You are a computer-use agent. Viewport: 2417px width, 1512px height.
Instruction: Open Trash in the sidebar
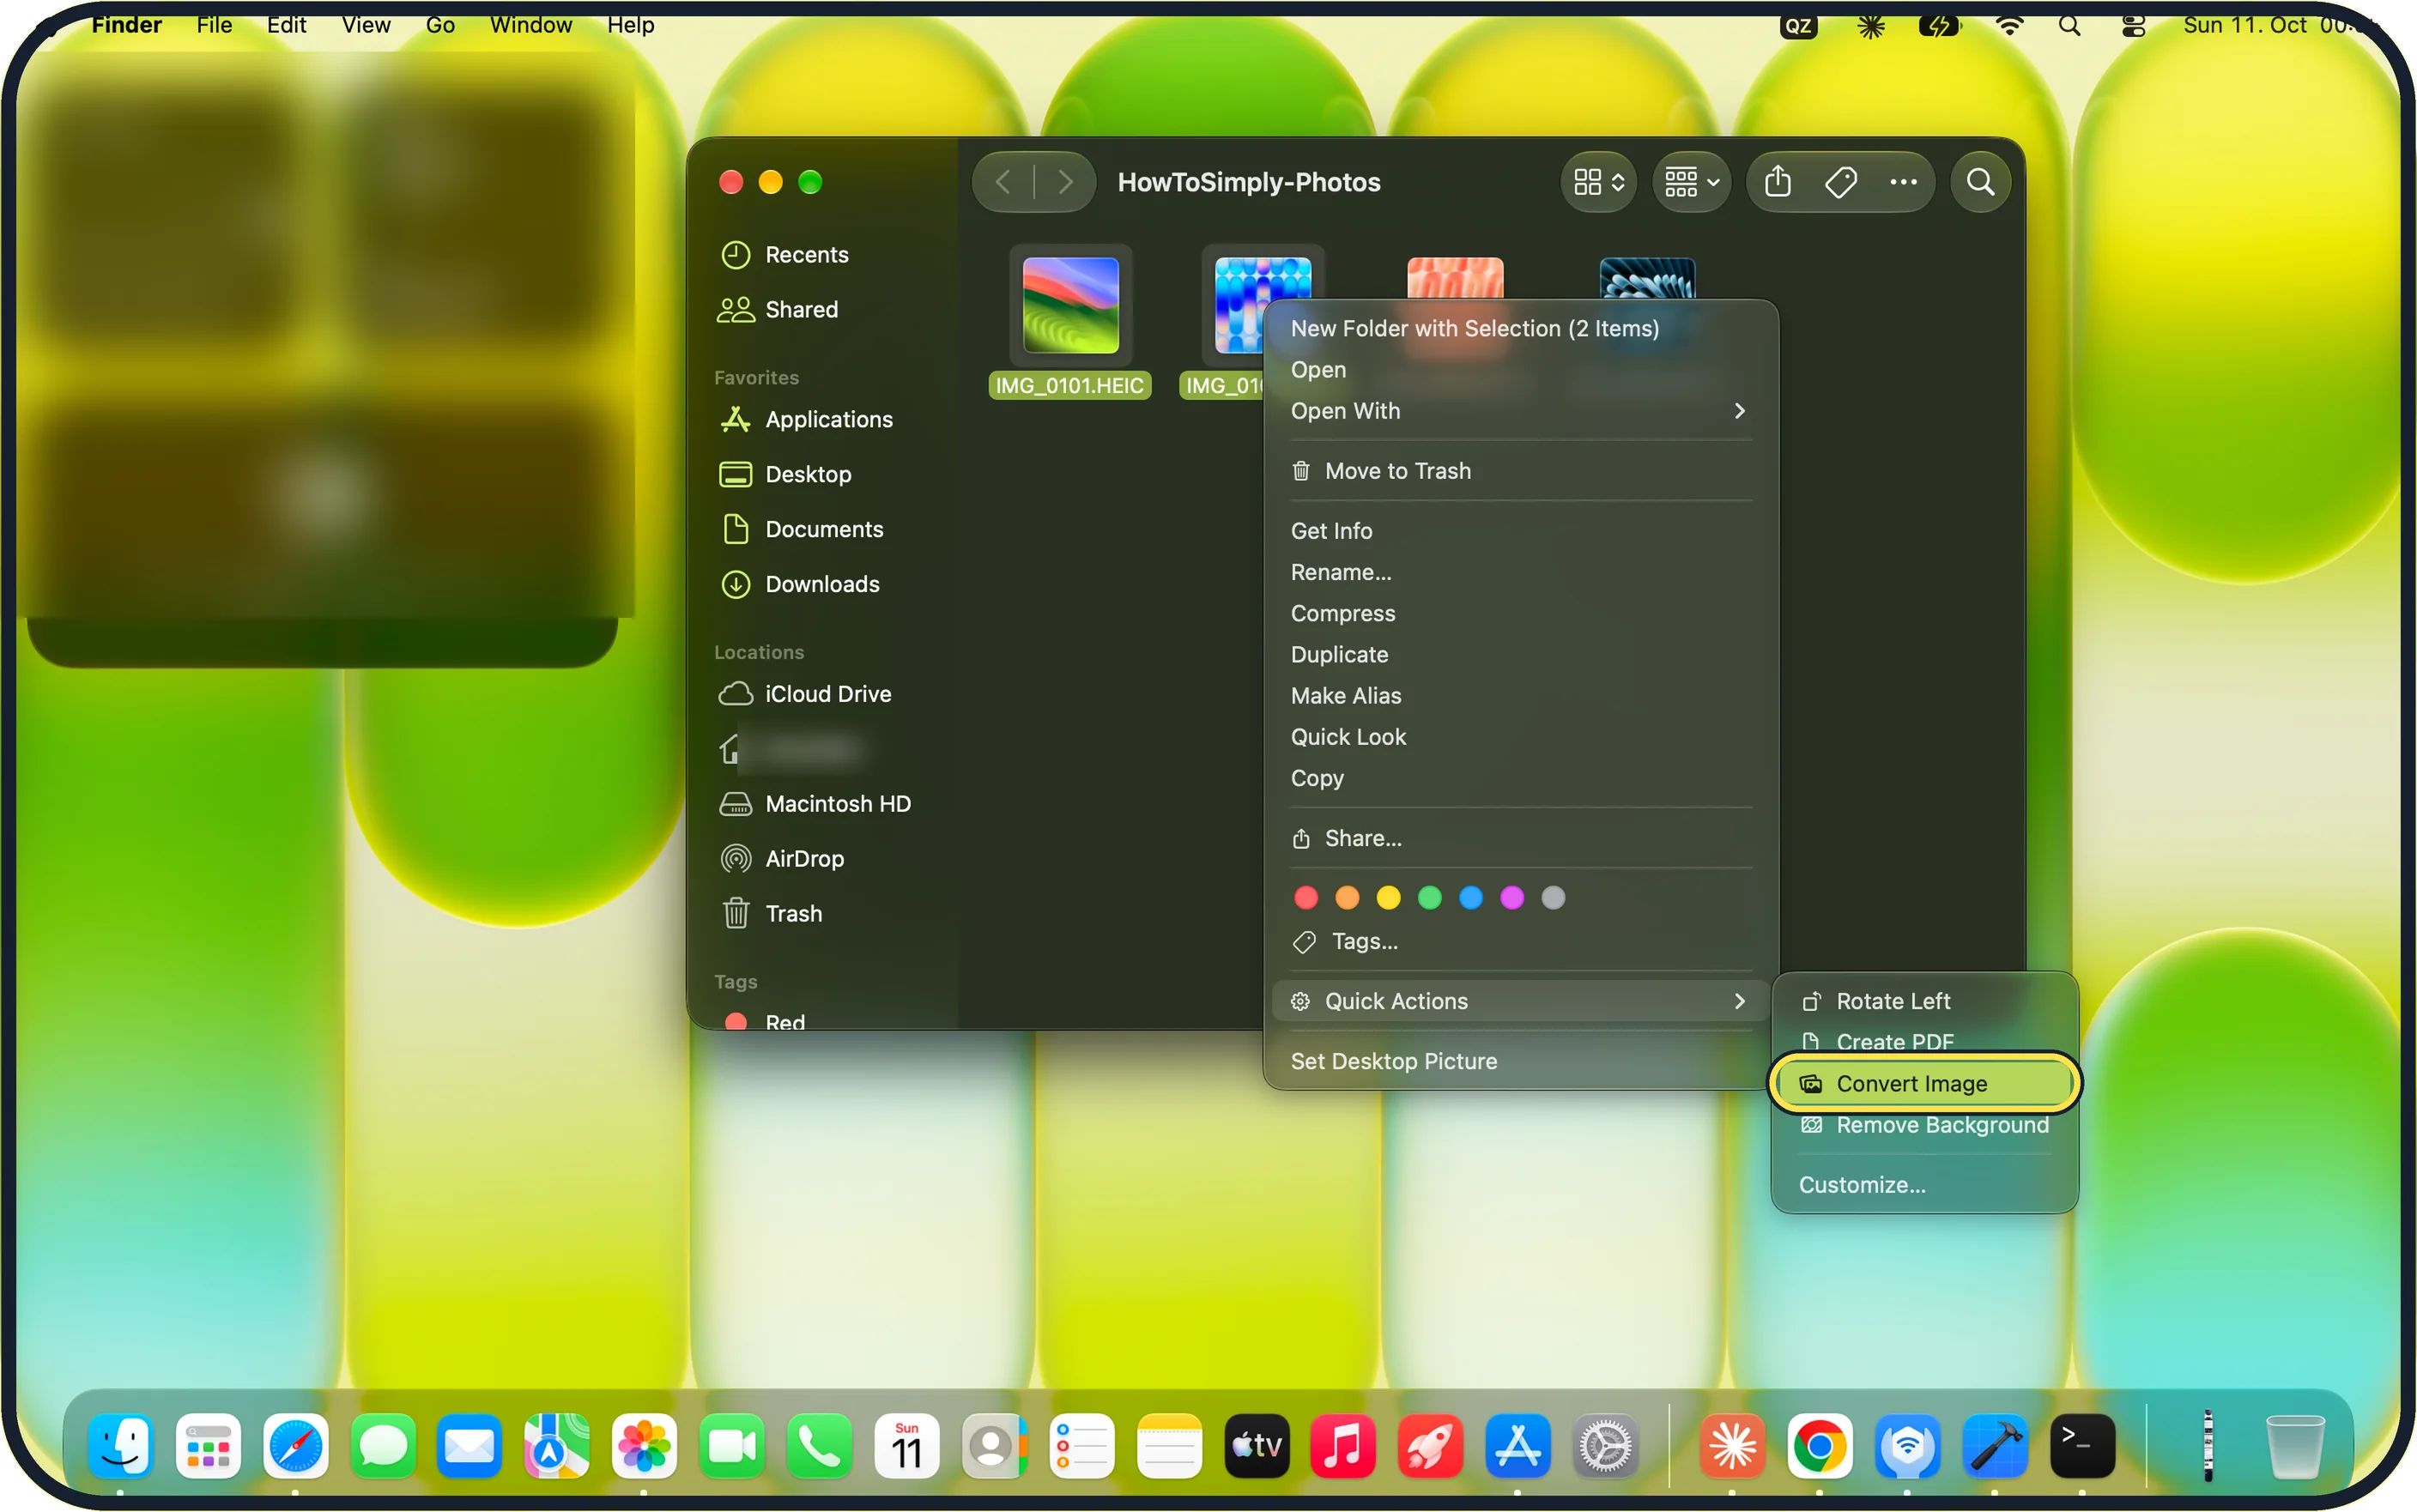(x=770, y=914)
